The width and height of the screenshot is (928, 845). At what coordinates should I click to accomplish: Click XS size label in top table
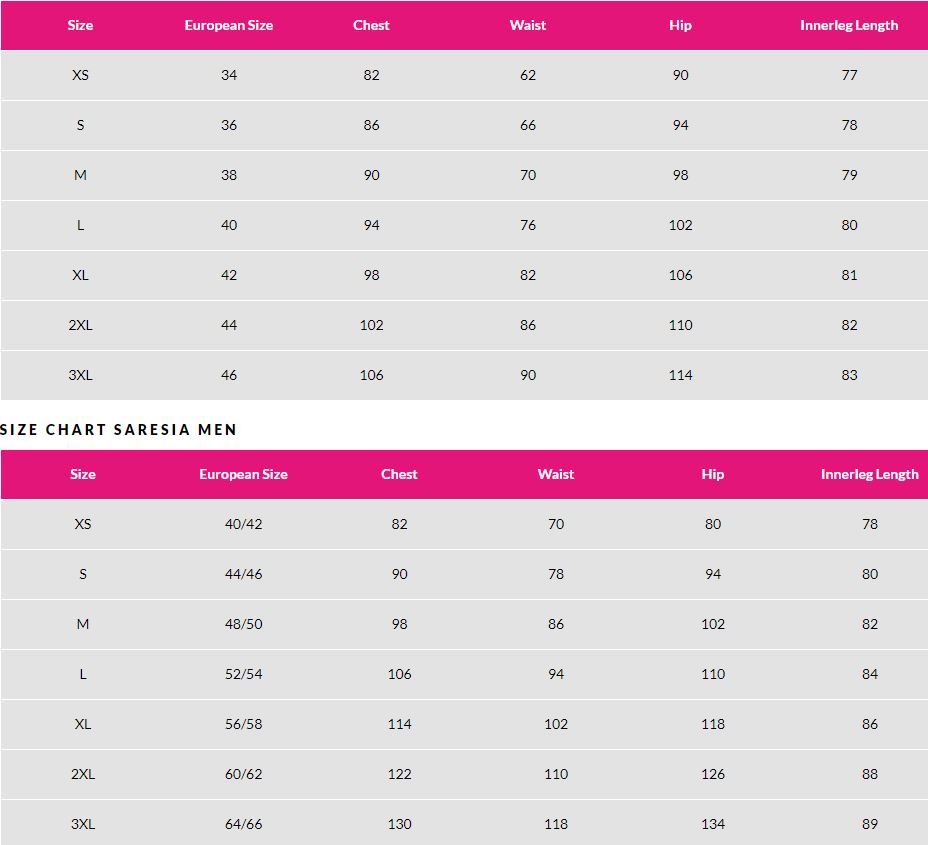pos(80,75)
